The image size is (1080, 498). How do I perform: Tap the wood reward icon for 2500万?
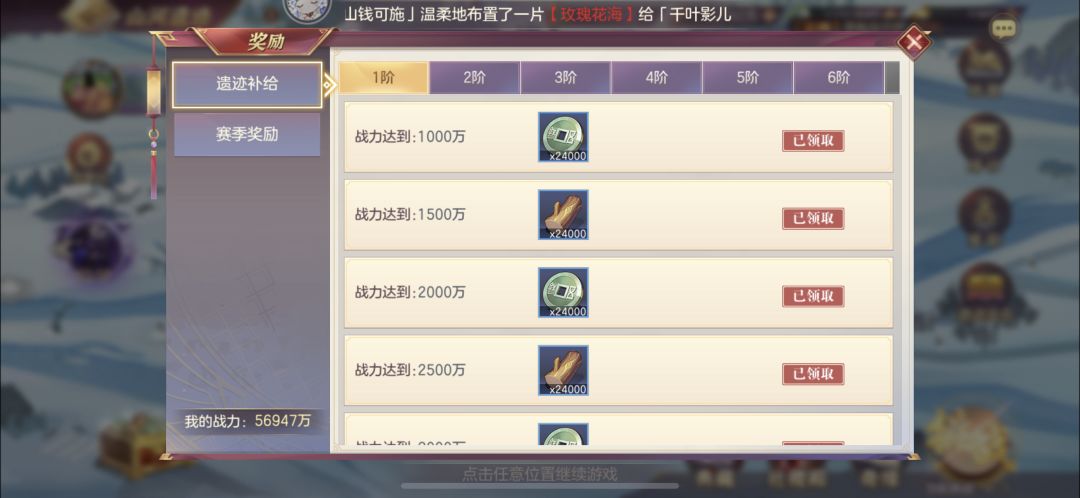click(563, 371)
